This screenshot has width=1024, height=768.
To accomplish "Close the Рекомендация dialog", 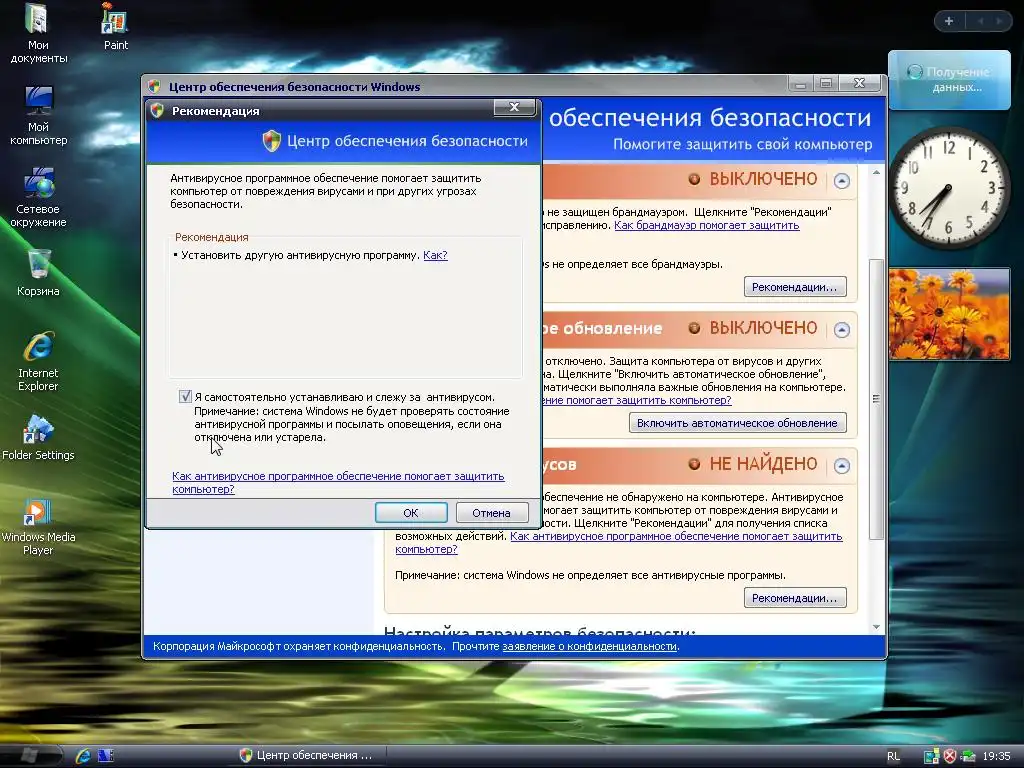I will pos(514,107).
